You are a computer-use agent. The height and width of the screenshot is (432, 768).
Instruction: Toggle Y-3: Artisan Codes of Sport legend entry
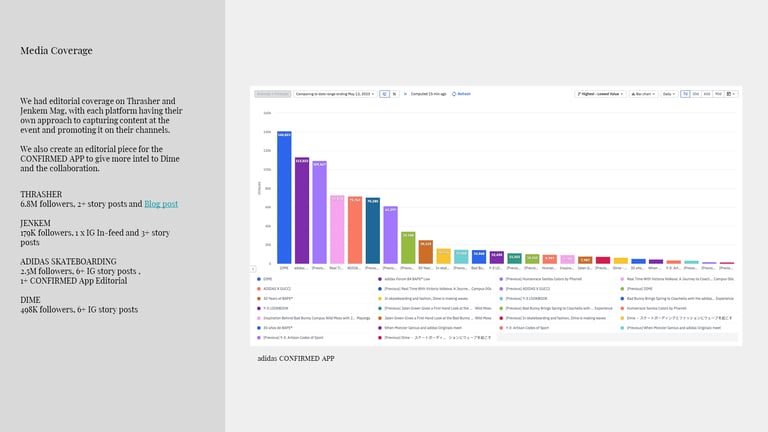point(524,328)
